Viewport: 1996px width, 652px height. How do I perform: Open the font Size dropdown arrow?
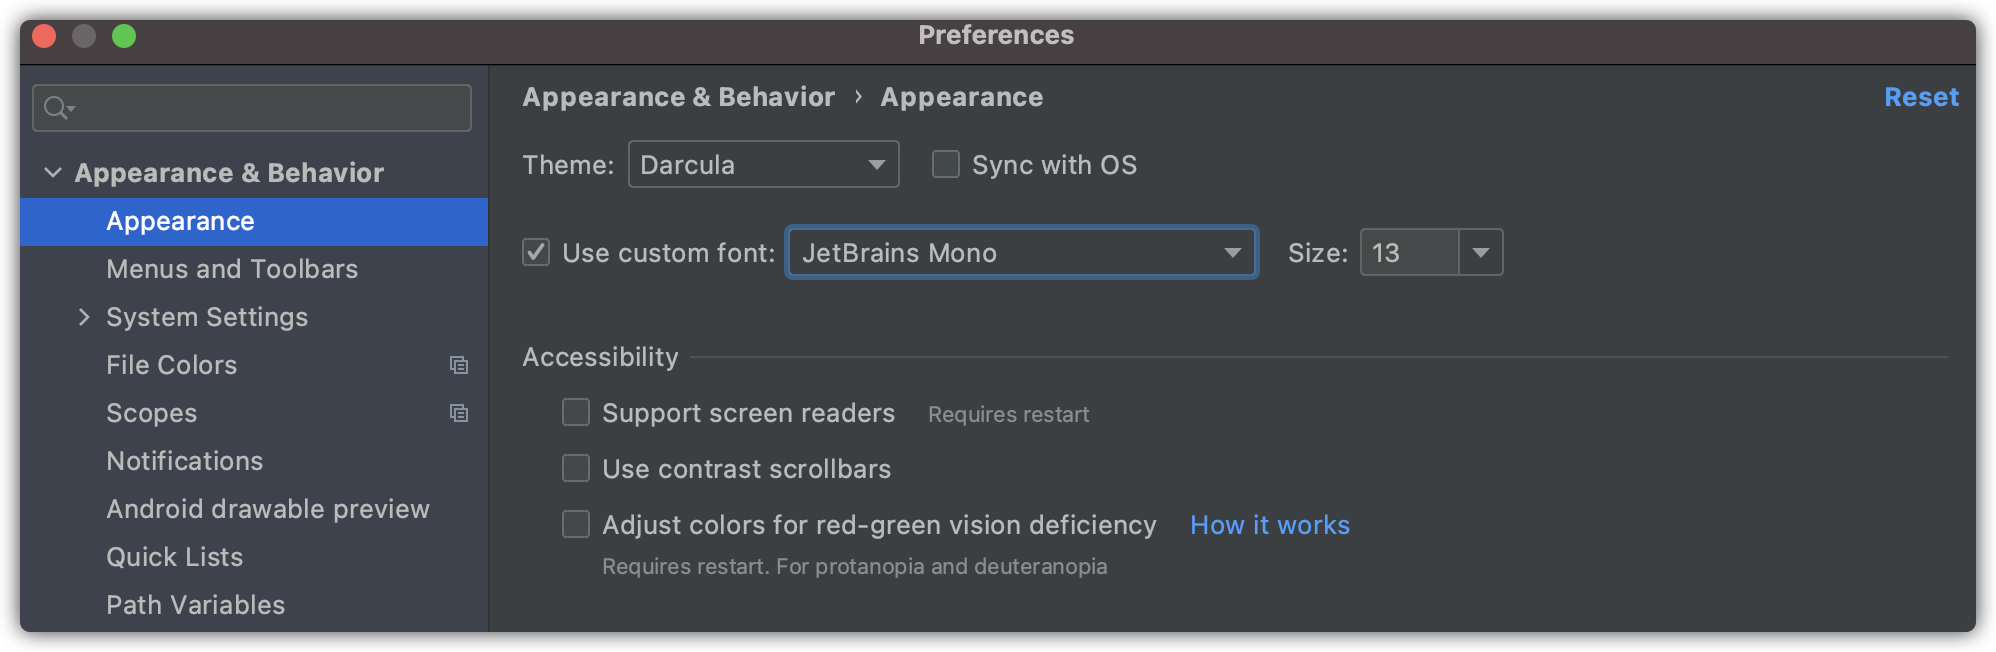[x=1481, y=252]
